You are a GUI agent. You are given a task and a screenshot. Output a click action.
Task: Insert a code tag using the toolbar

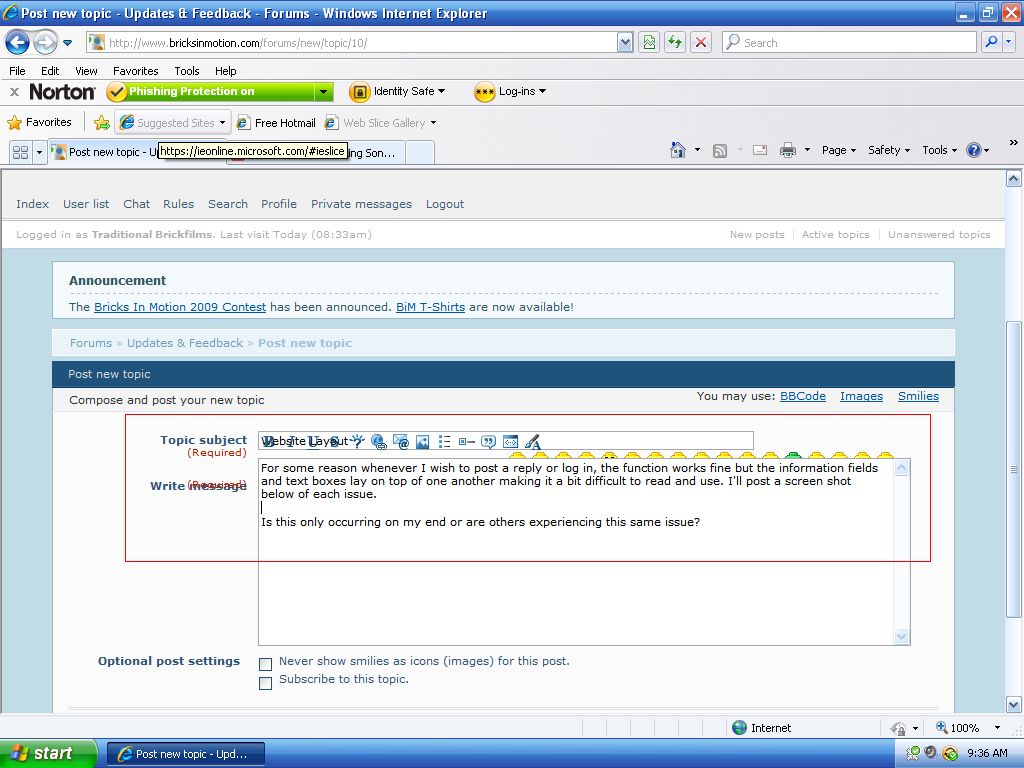[510, 441]
